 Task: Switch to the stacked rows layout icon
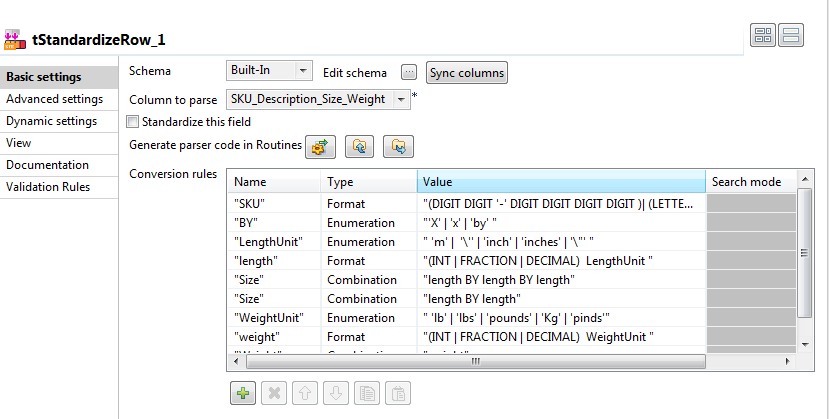[x=793, y=36]
